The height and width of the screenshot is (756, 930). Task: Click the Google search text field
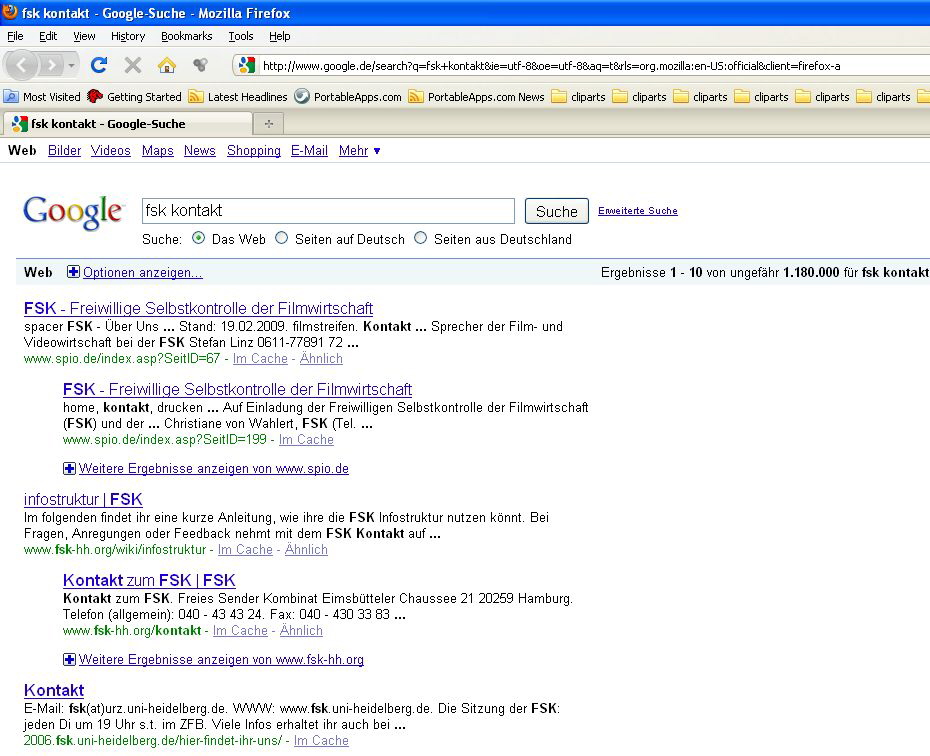(328, 211)
